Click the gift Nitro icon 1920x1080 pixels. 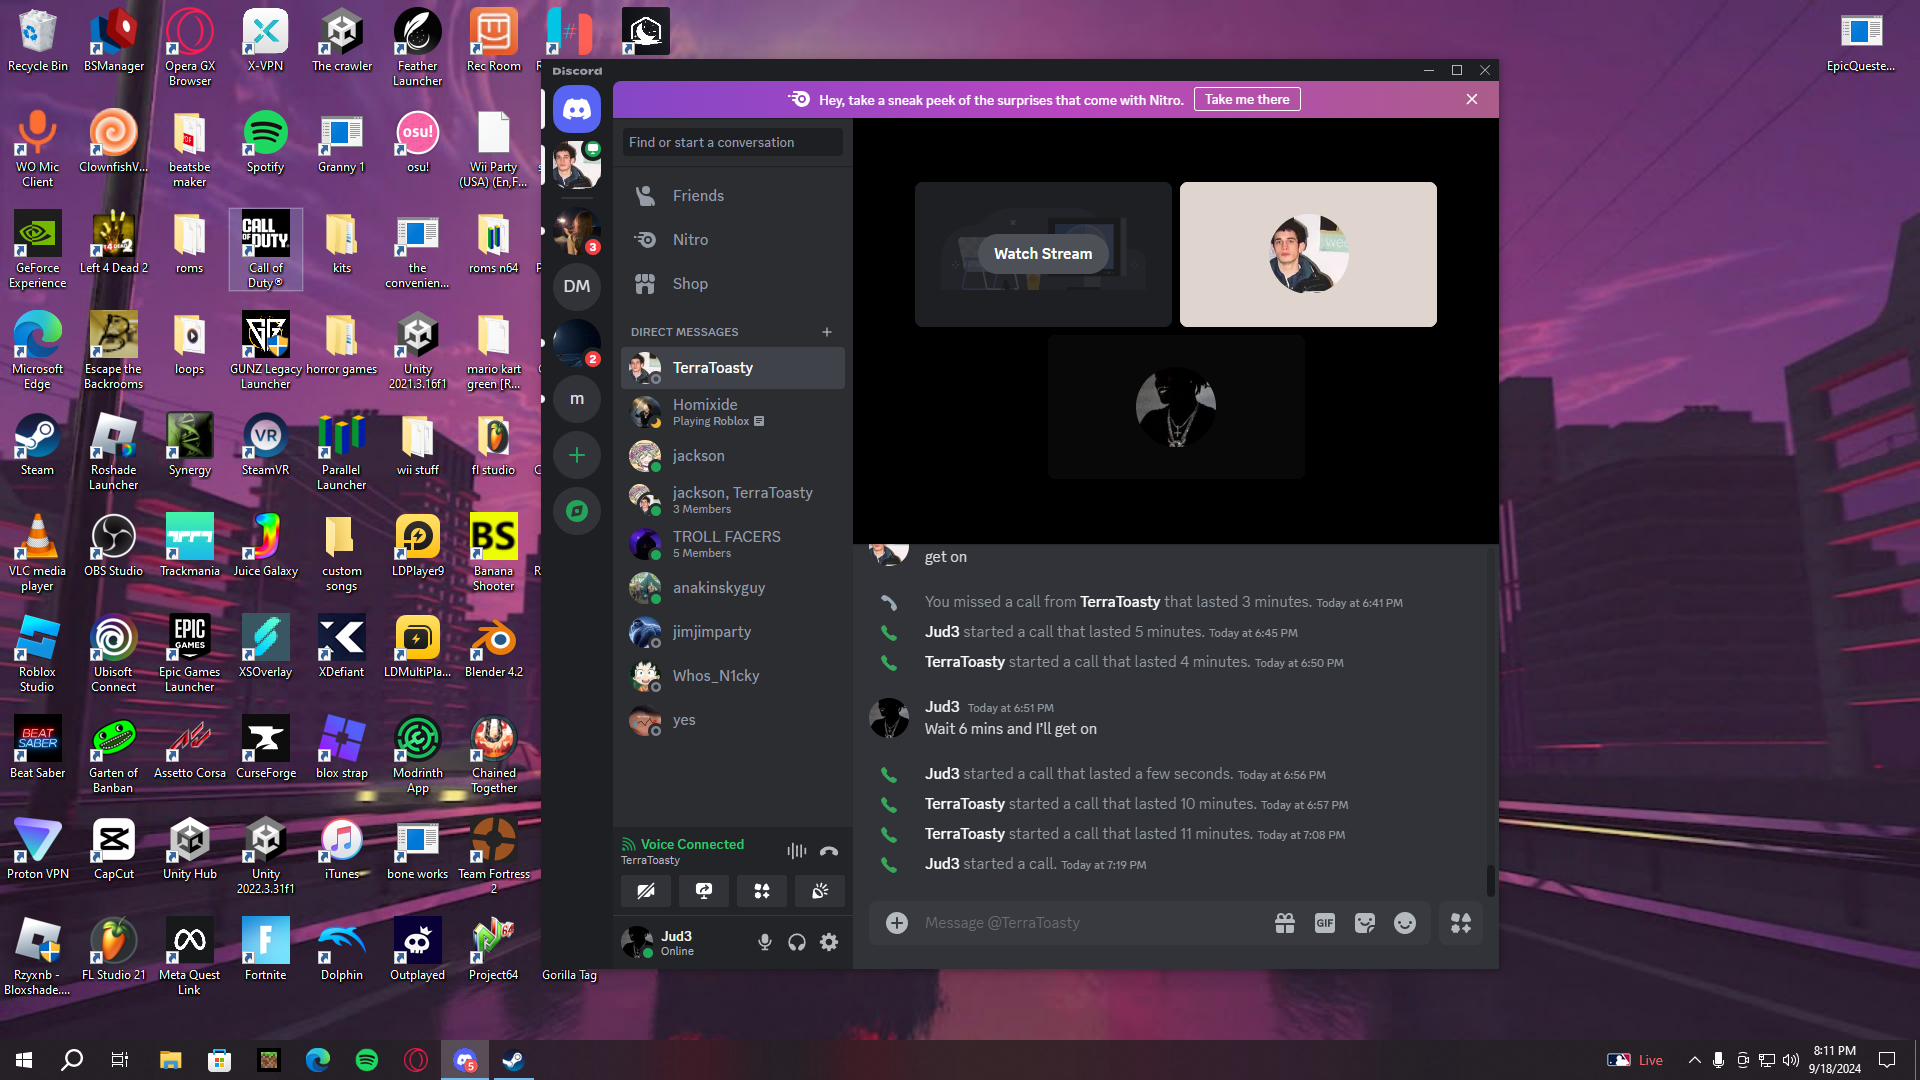click(1285, 923)
